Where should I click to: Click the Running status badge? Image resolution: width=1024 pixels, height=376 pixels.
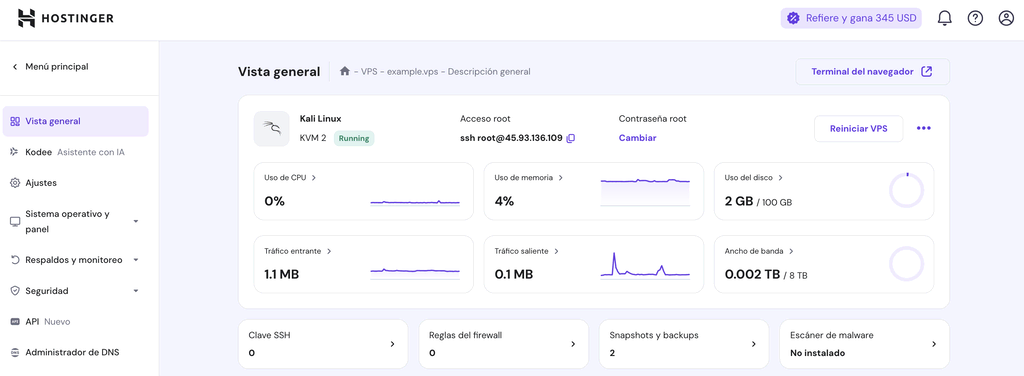click(354, 138)
